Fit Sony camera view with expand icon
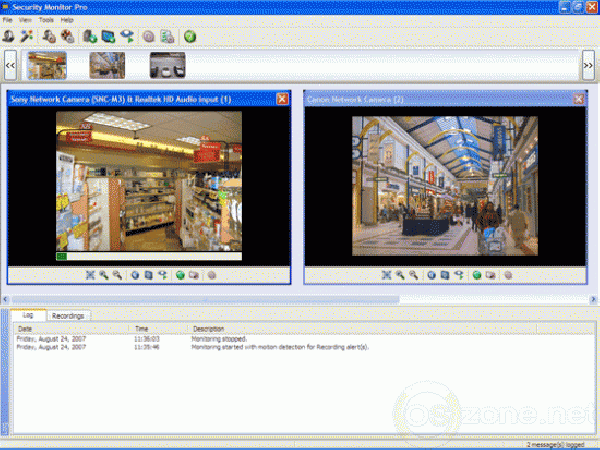This screenshot has height=450, width=600. click(x=90, y=275)
